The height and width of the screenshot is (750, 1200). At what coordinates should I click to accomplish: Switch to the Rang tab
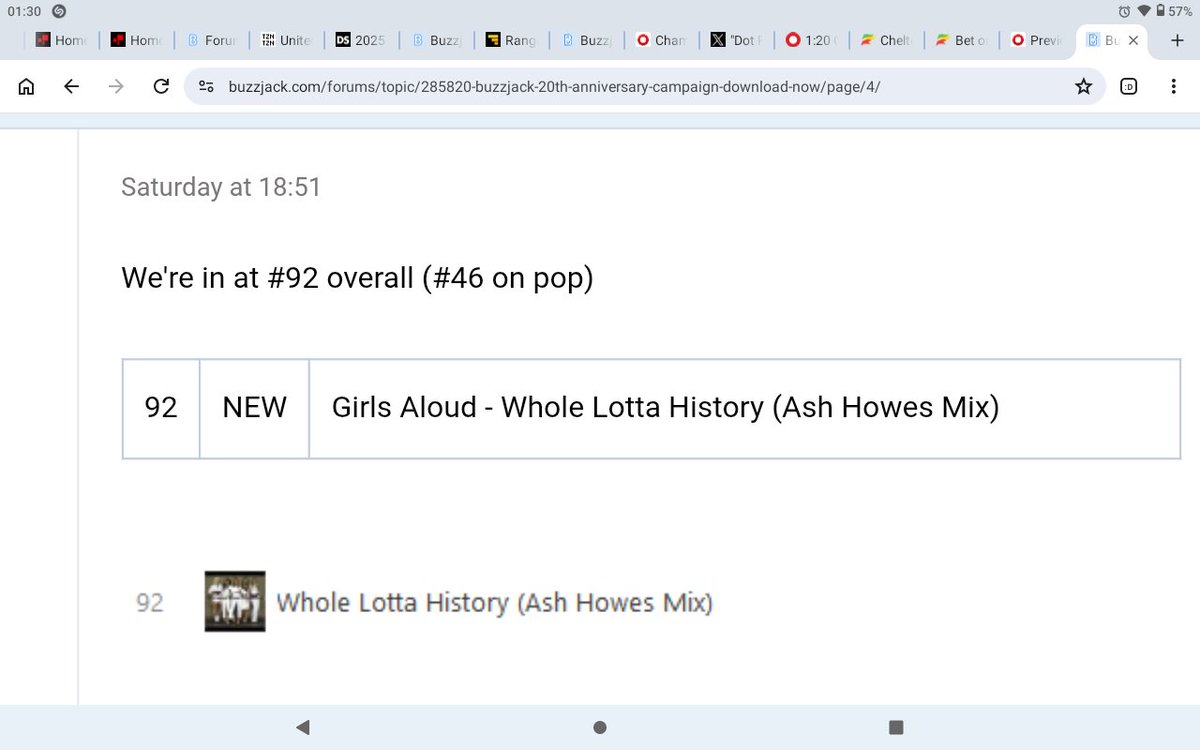tap(510, 41)
